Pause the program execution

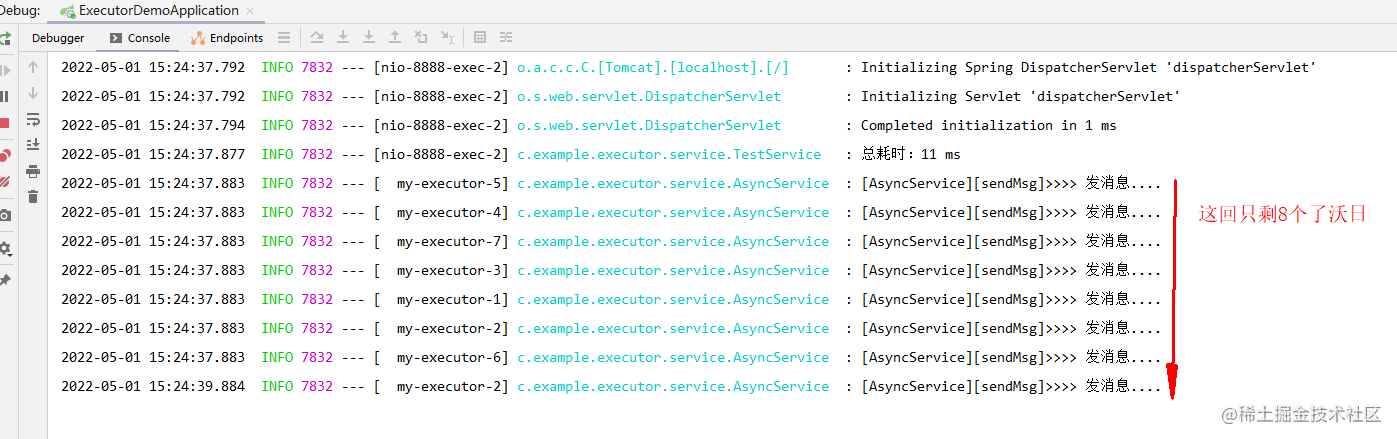[x=5, y=96]
